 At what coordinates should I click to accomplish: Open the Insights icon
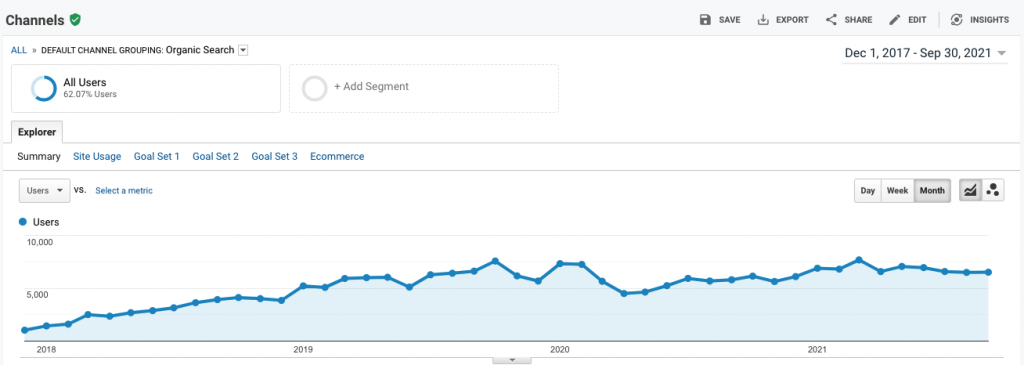click(957, 20)
